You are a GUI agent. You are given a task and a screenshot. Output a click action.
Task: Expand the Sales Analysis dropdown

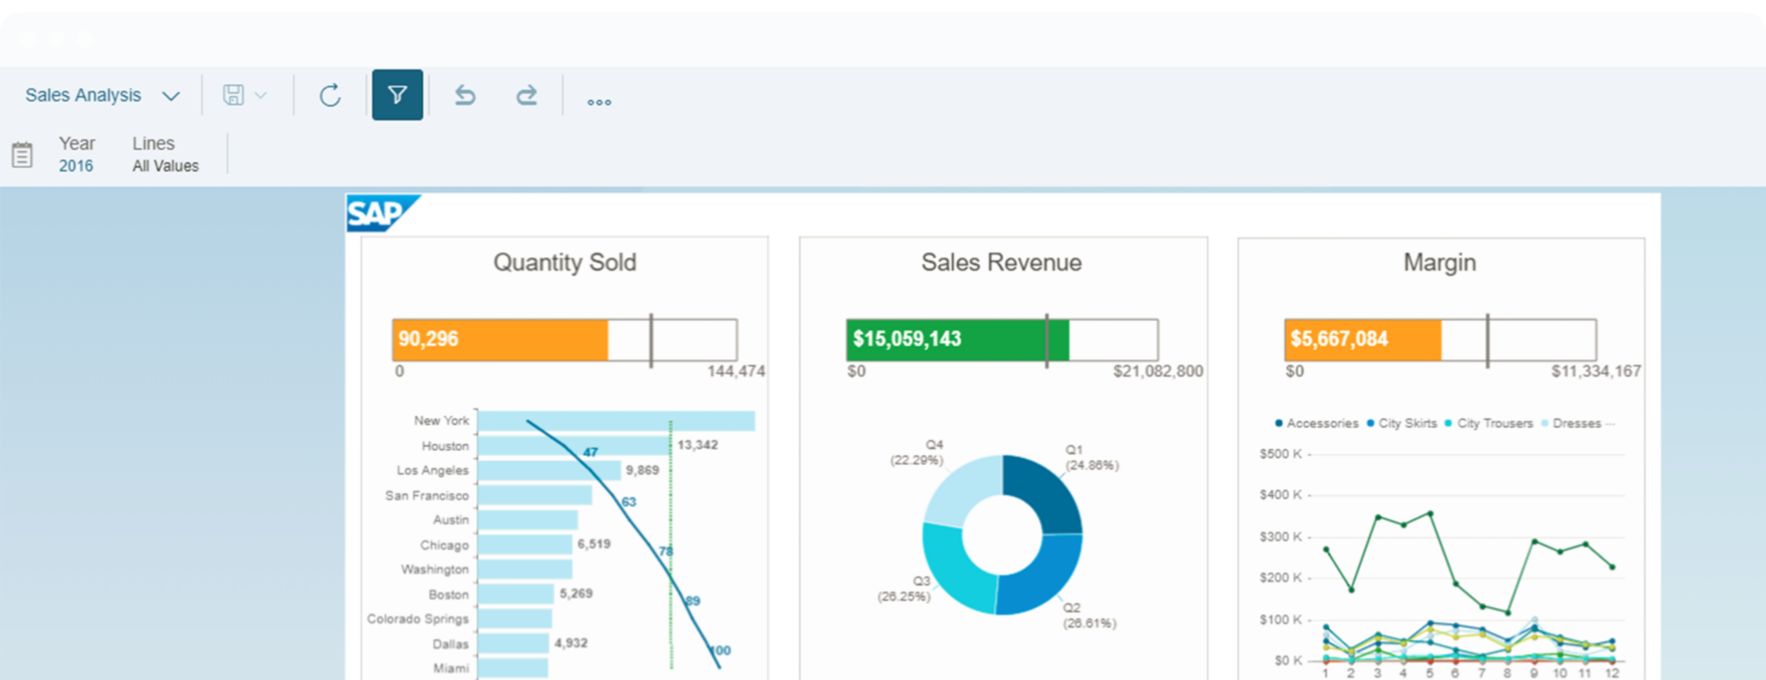pos(171,96)
